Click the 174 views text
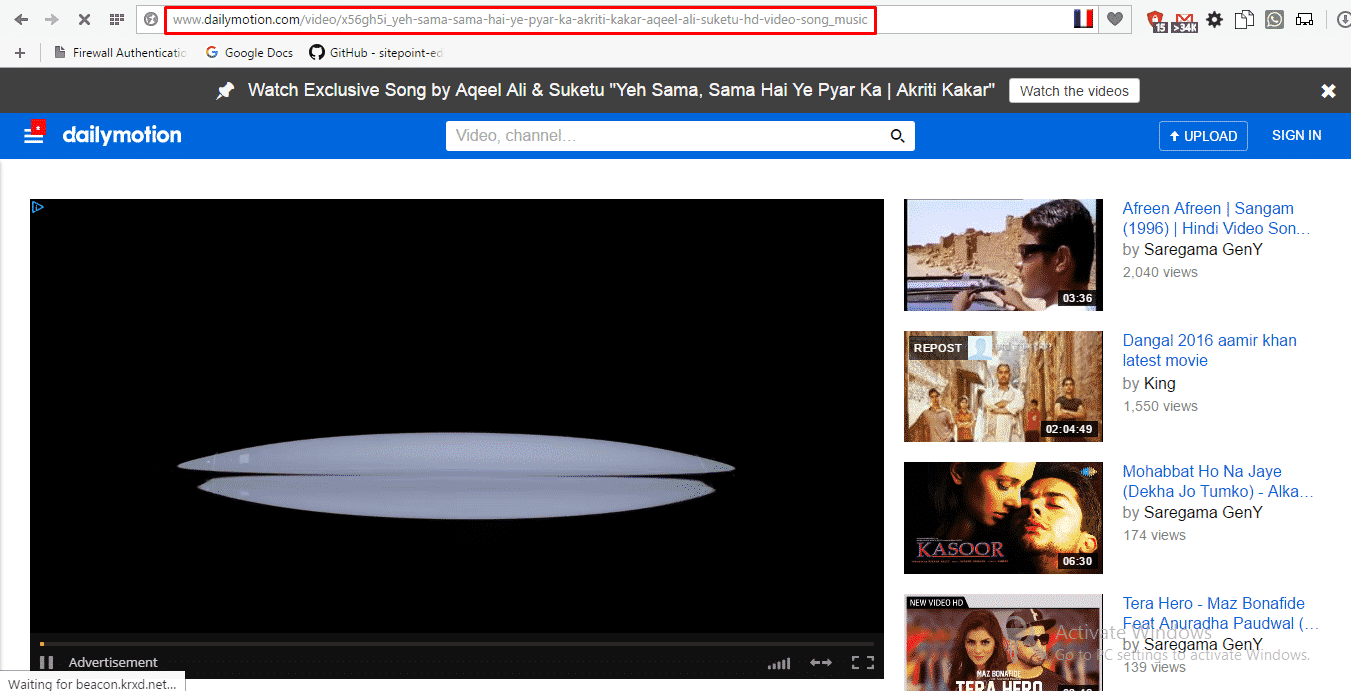 (1154, 535)
